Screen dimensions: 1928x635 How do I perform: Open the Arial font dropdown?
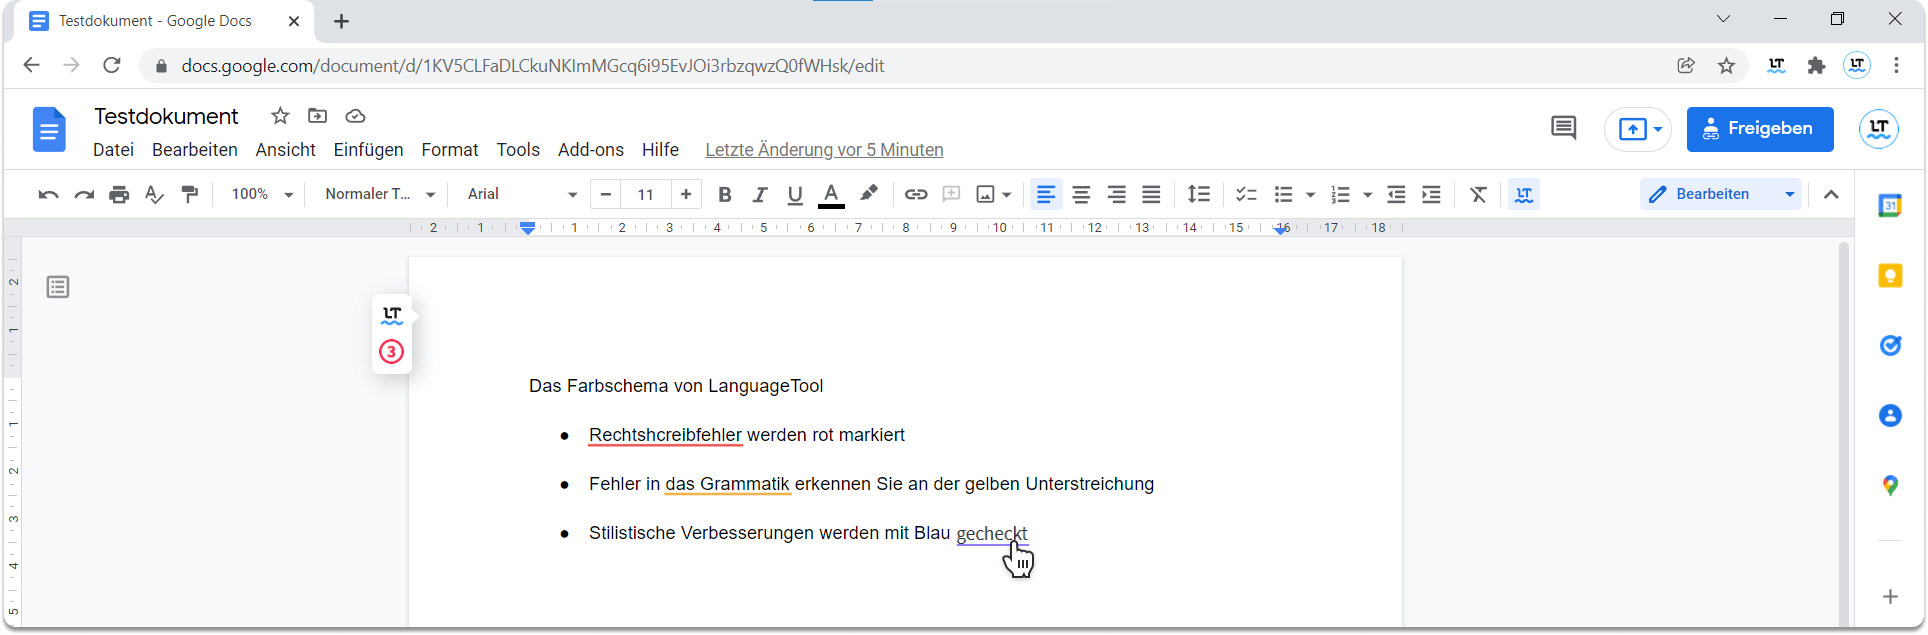(522, 194)
